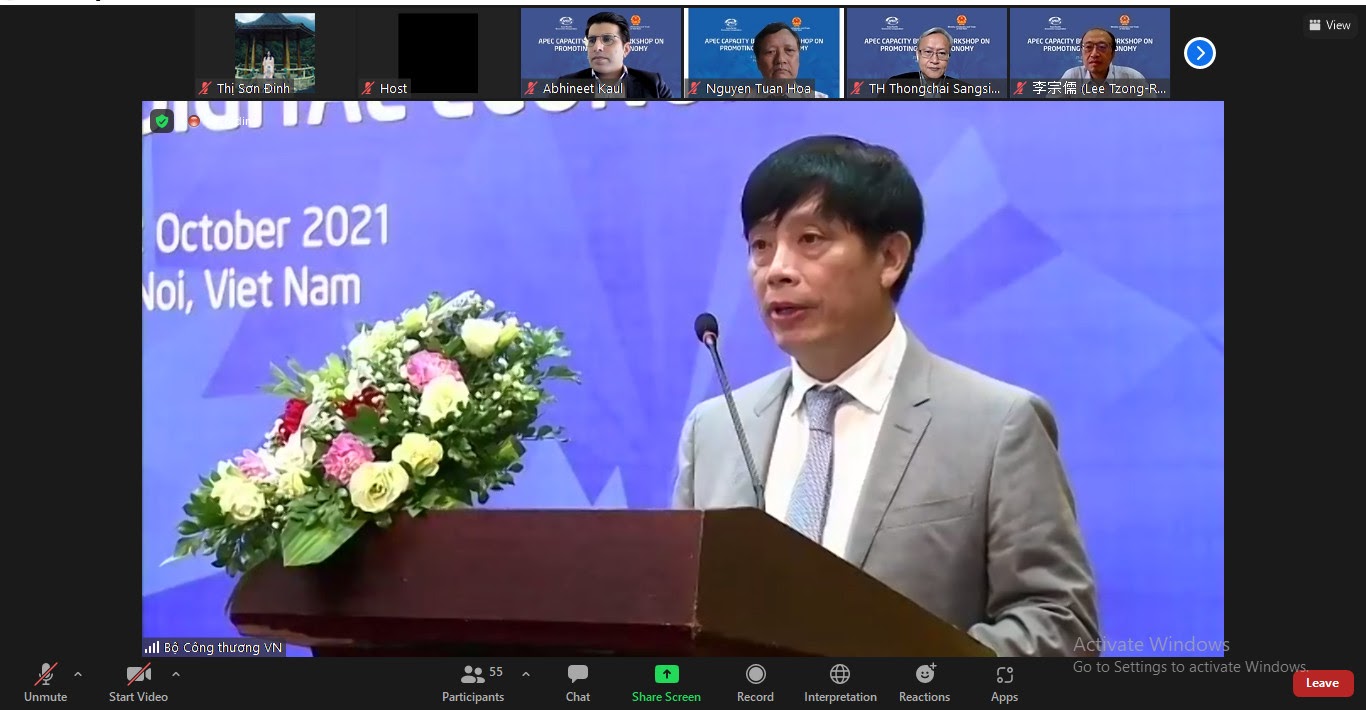Click the green encryption shield icon

tap(162, 121)
